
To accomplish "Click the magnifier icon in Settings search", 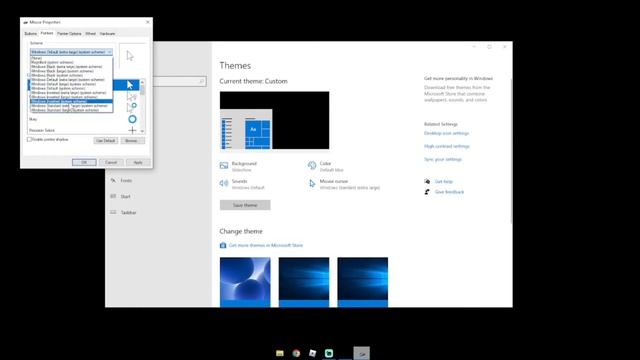I will coord(201,82).
